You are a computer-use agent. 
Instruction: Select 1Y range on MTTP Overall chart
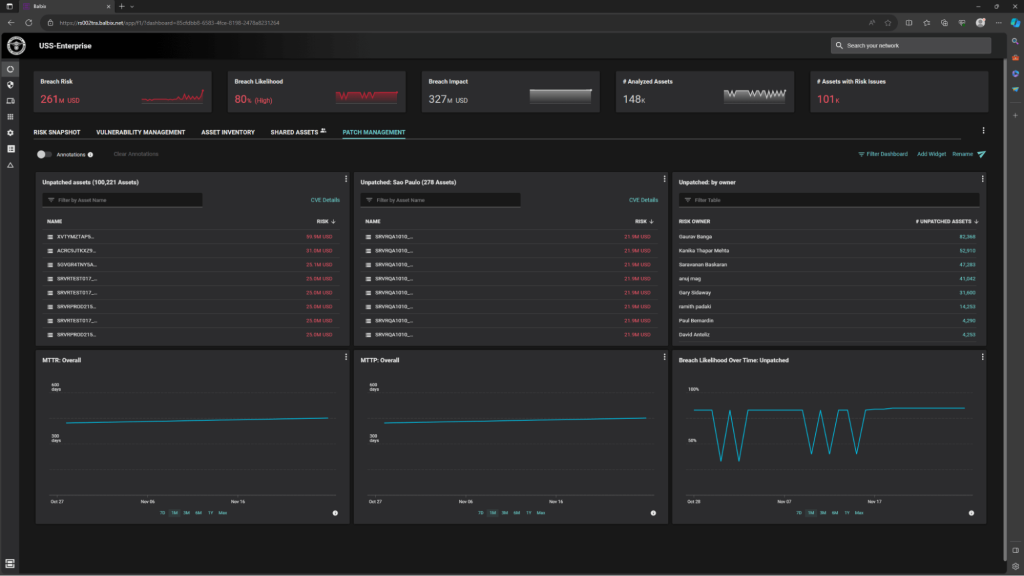point(529,513)
